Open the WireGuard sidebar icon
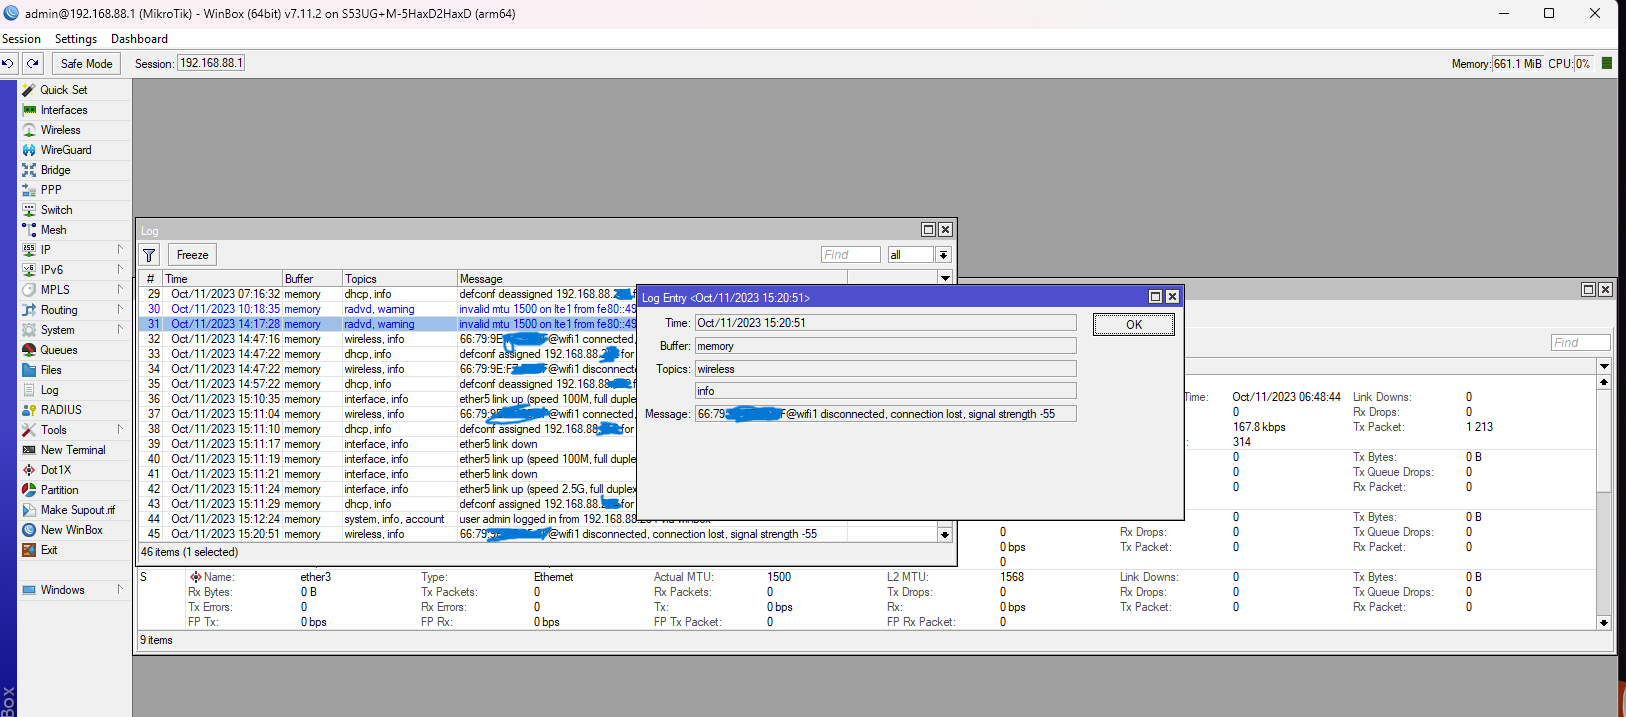The height and width of the screenshot is (717, 1626). [29, 150]
